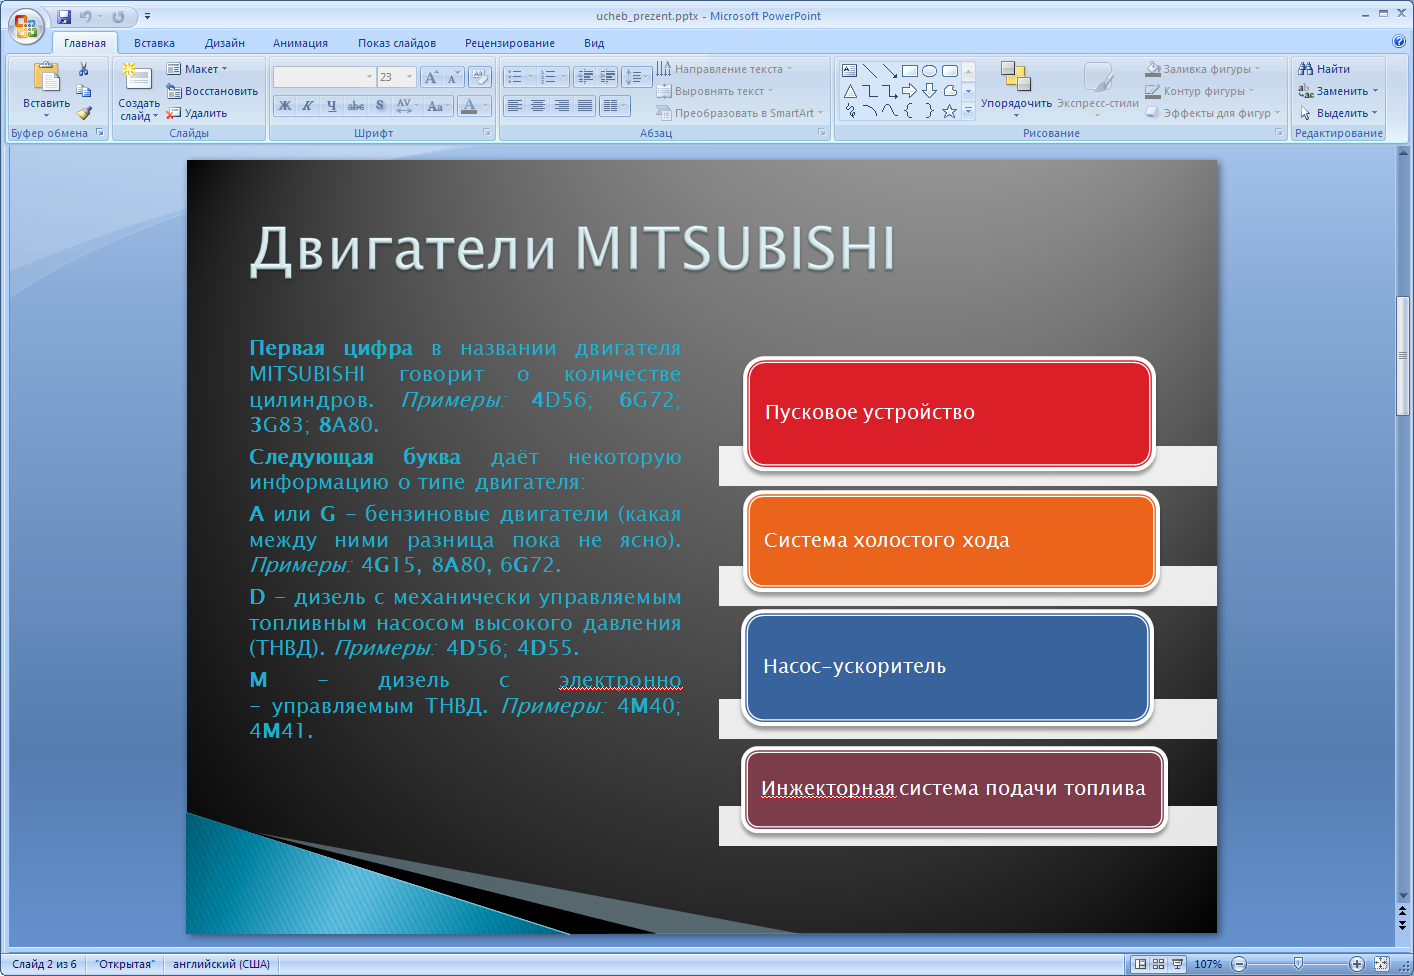Toggle text shadow (S)

(380, 105)
